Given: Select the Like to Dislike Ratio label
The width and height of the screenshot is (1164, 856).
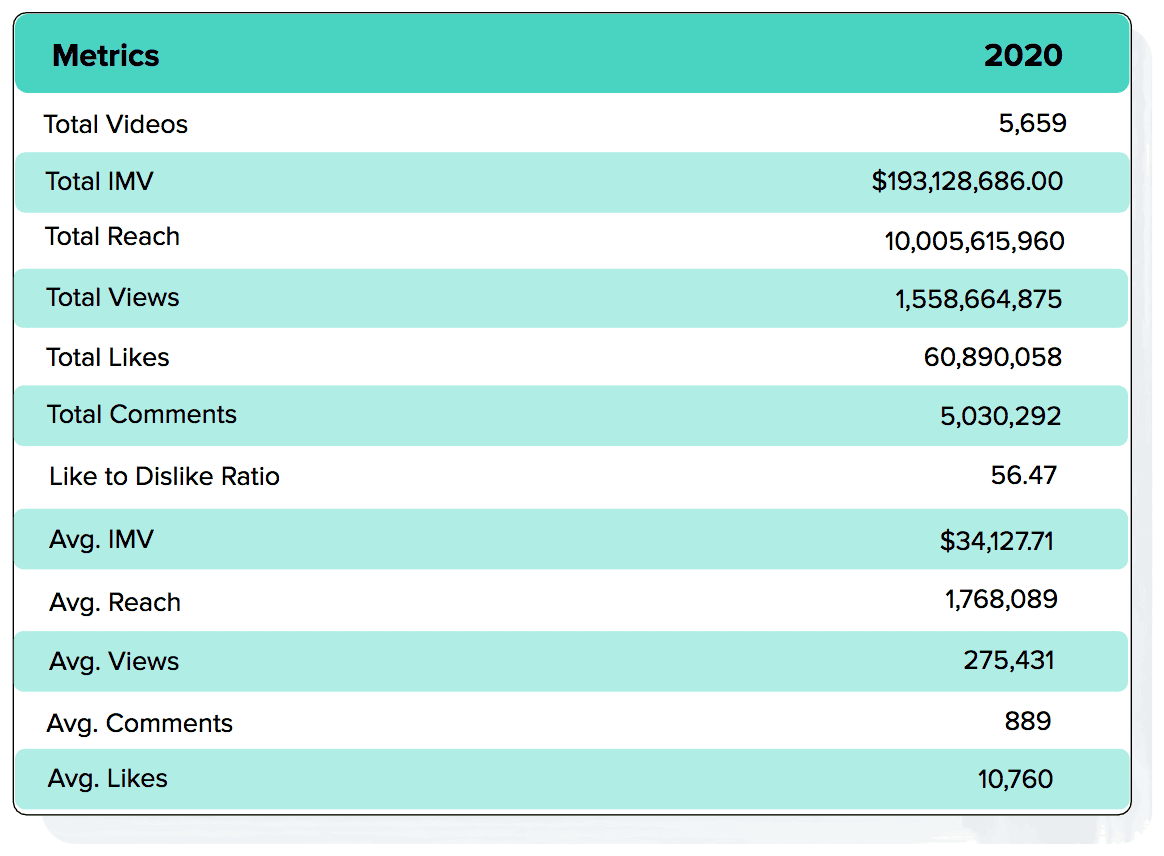Looking at the screenshot, I should (164, 476).
